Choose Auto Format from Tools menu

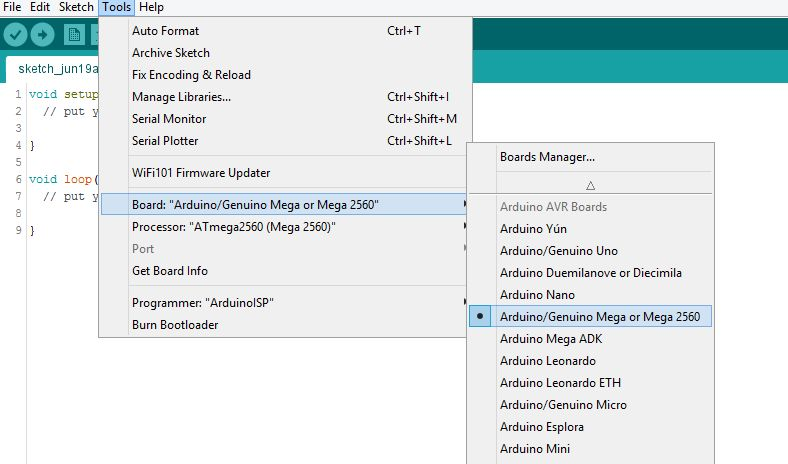(285, 31)
